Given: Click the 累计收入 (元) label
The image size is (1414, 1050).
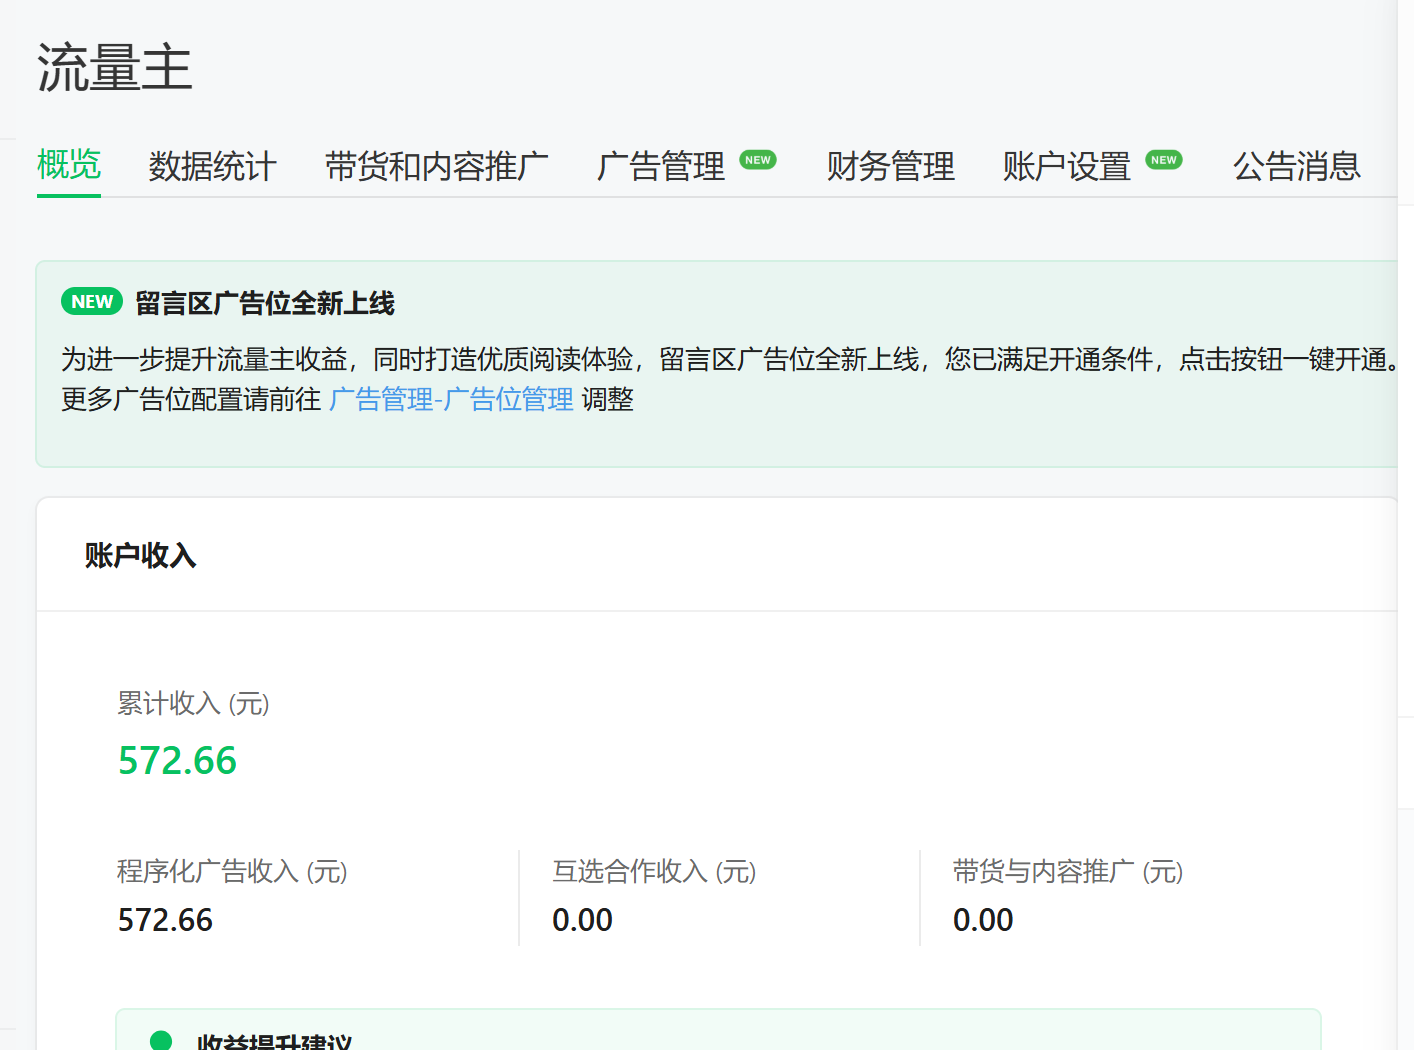Looking at the screenshot, I should click(x=193, y=704).
